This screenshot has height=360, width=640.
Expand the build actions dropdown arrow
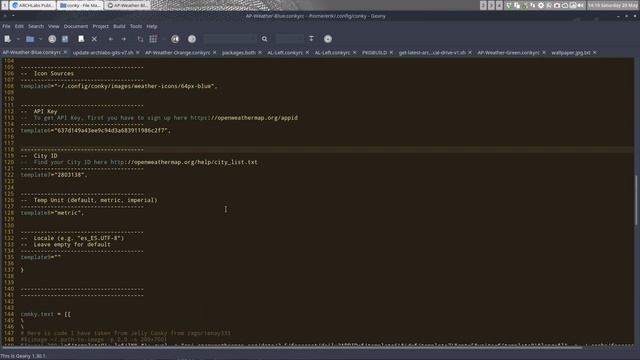(163, 39)
